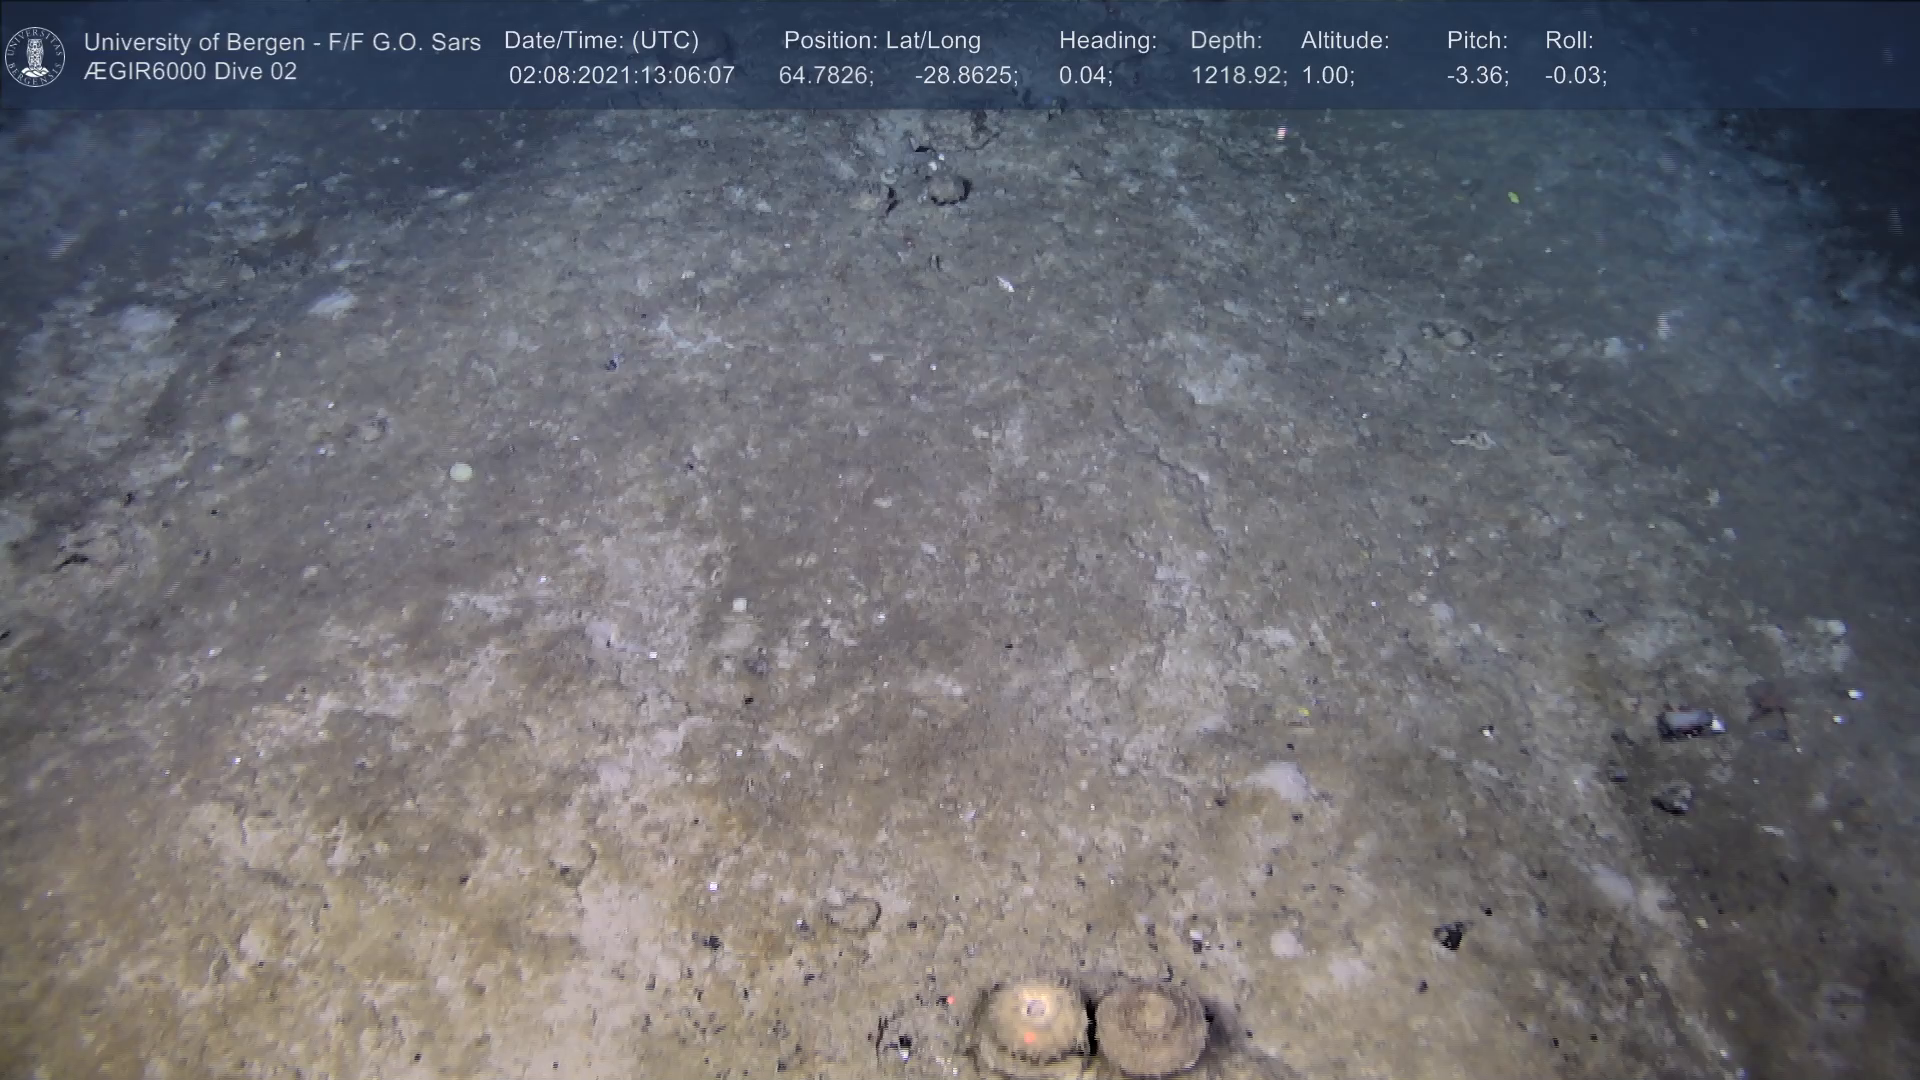Click the small green speck near the top right
The height and width of the screenshot is (1080, 1920).
click(x=1513, y=197)
